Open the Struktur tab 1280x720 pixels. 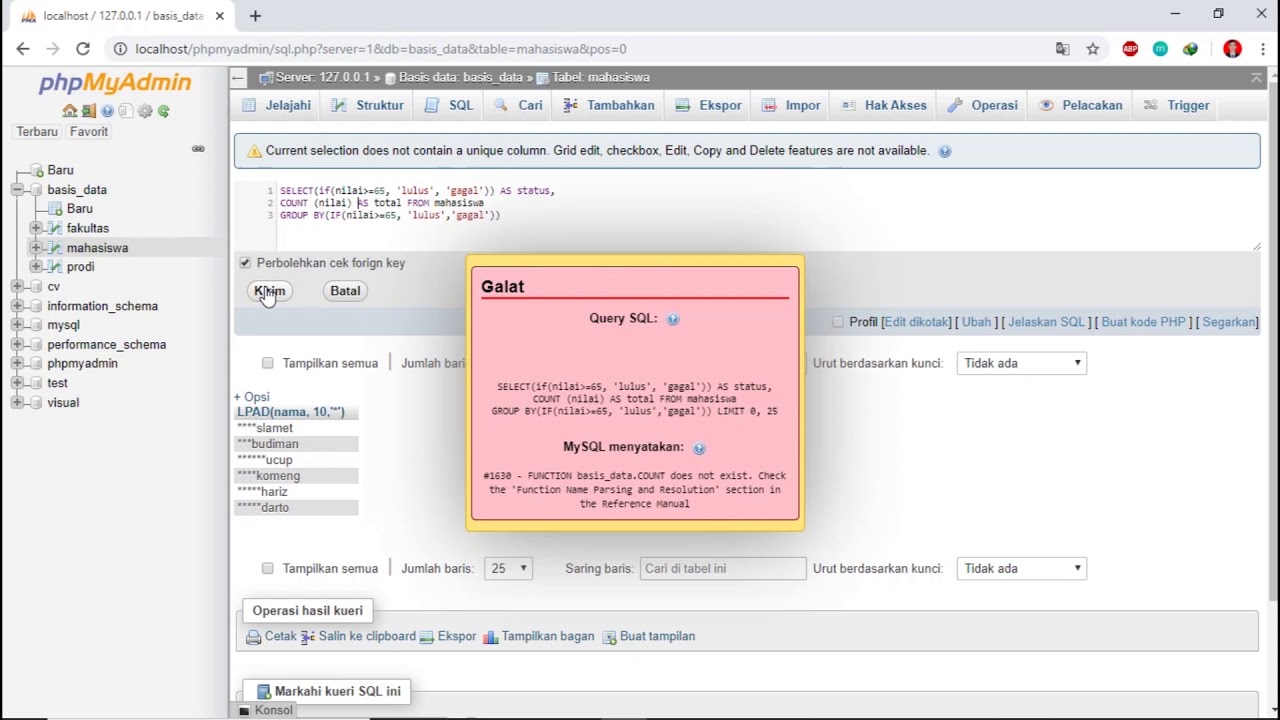click(367, 105)
